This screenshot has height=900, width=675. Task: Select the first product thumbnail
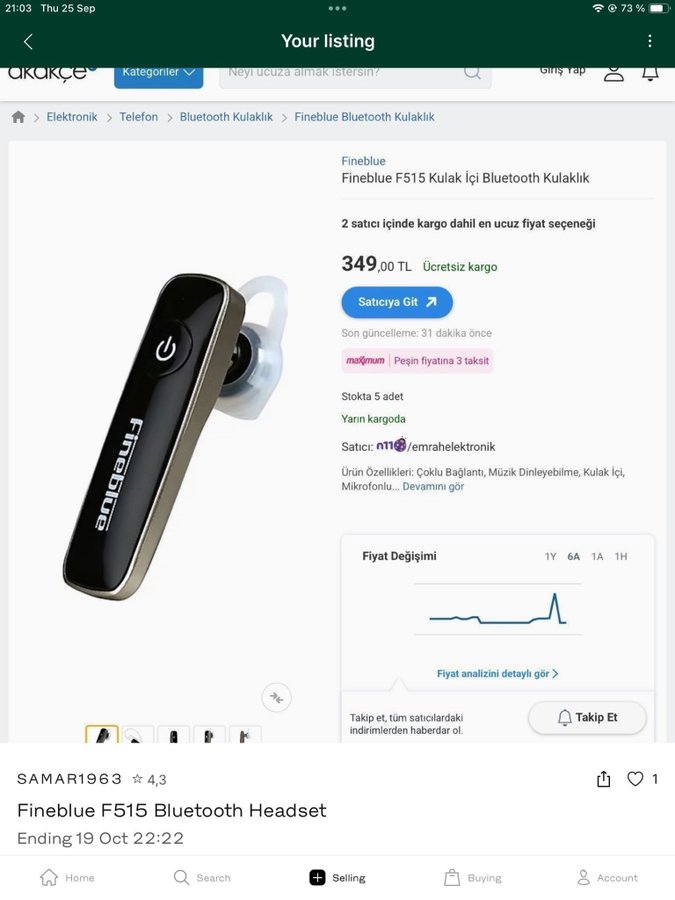(x=102, y=736)
